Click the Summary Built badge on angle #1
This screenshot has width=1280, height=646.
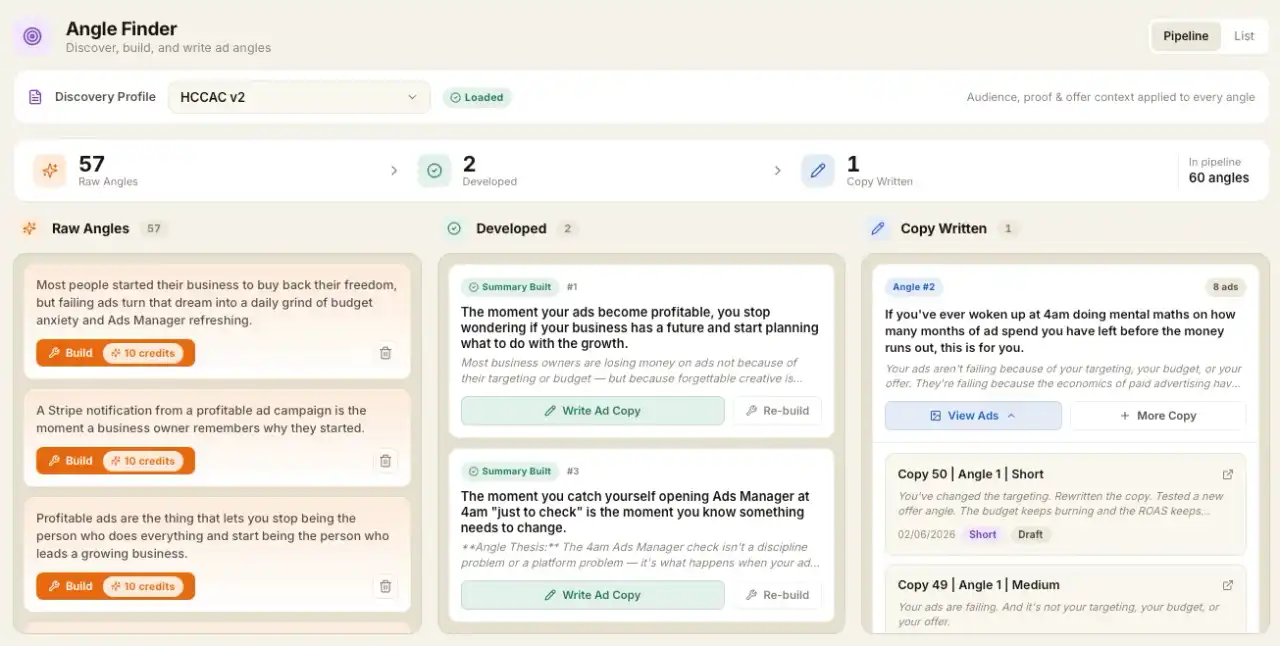[x=510, y=287]
